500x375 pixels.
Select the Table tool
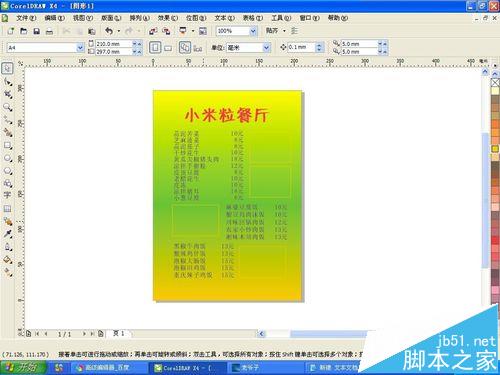(x=7, y=209)
